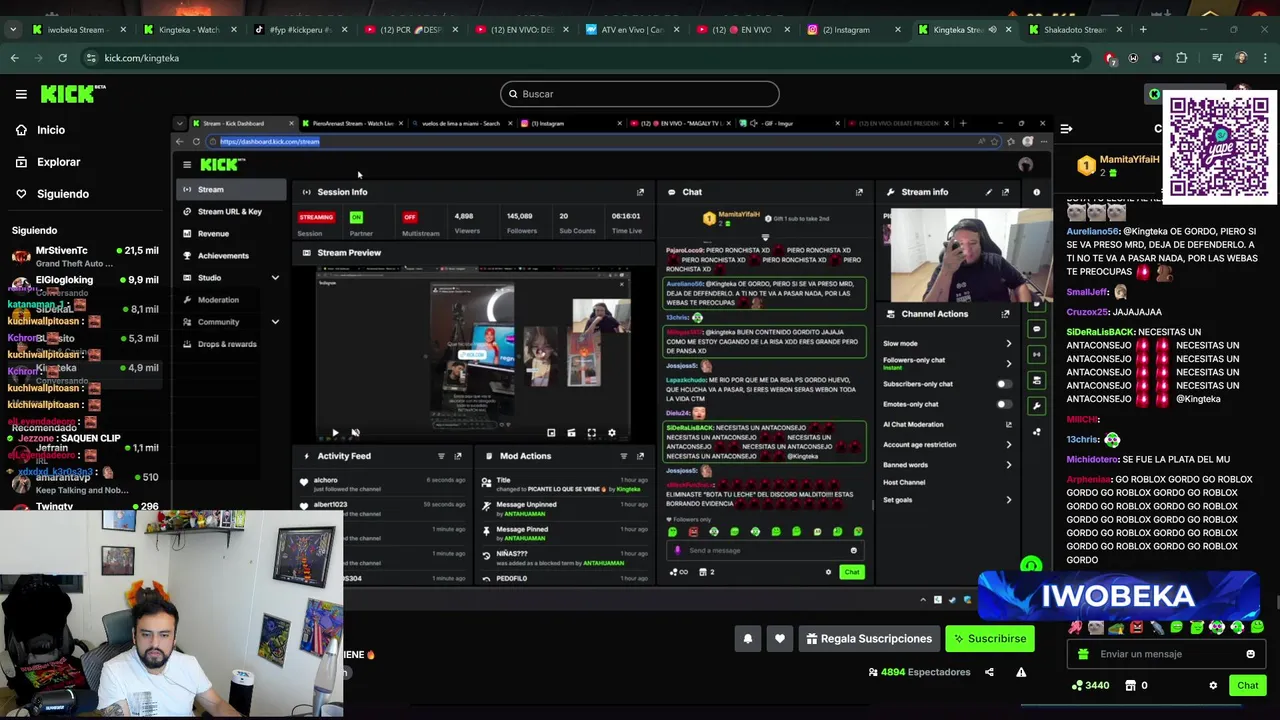This screenshot has width=1280, height=720.
Task: Go to Inicio in the sidebar
Action: pyautogui.click(x=51, y=130)
